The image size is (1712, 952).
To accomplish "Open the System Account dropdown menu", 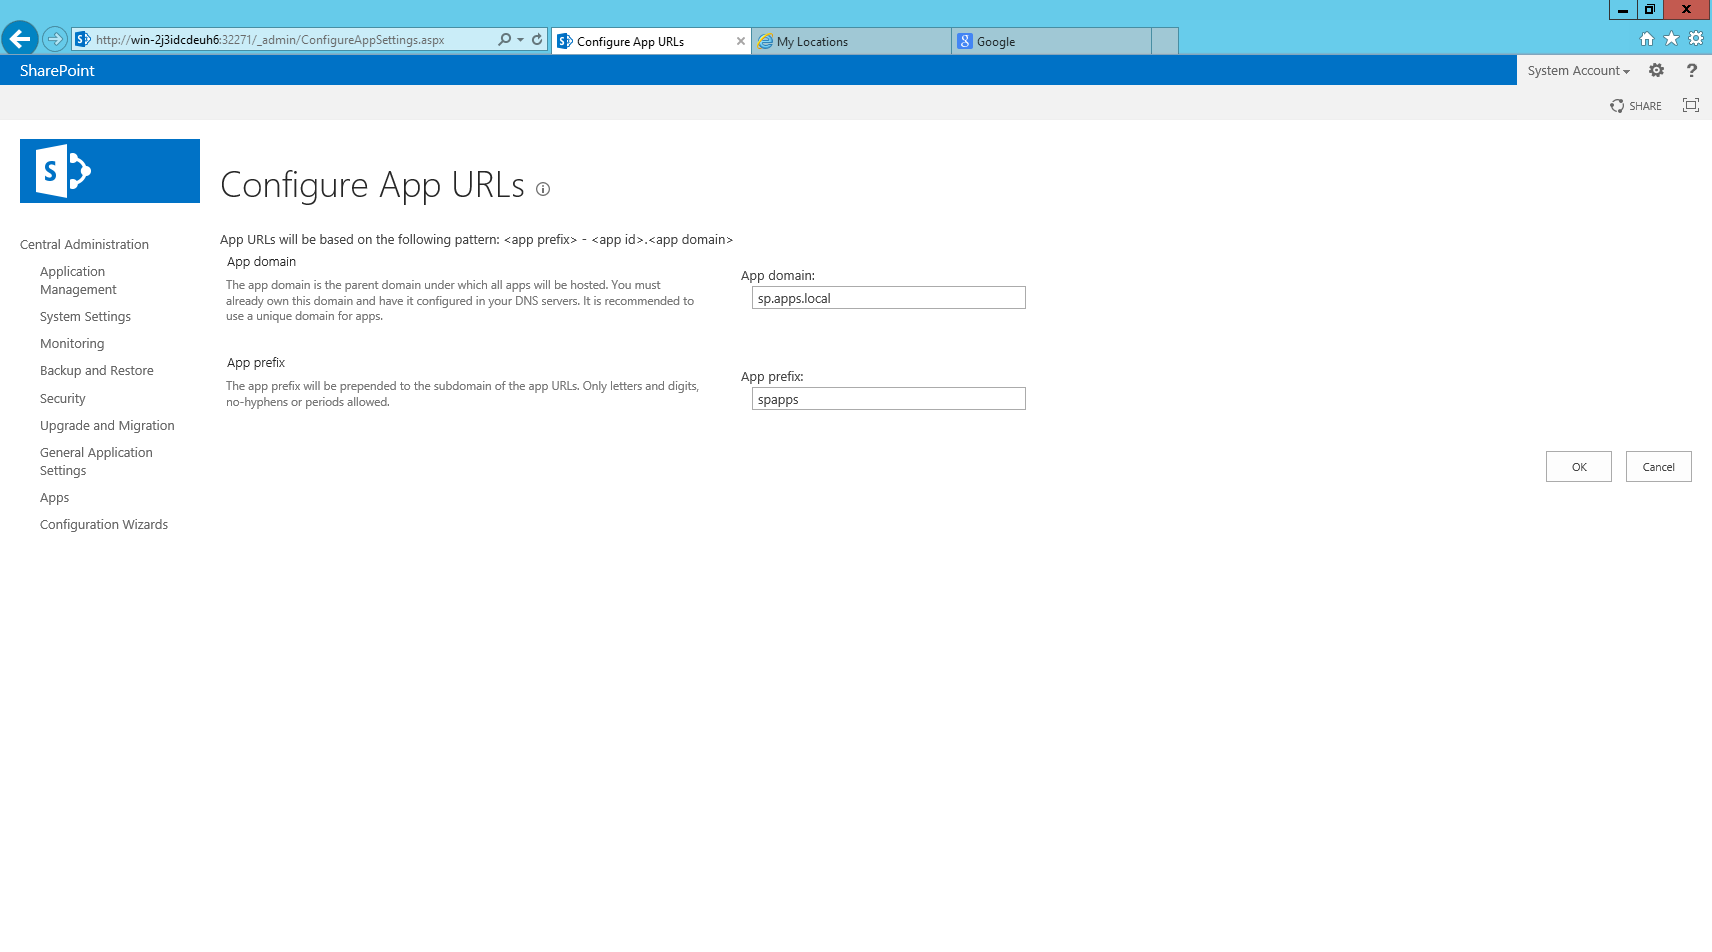I will pos(1578,70).
